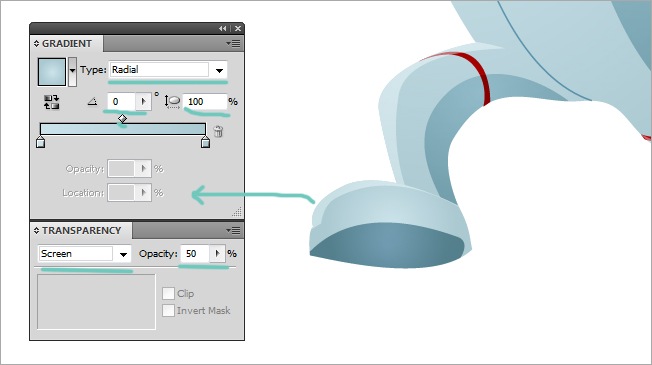Select the right gradient color stop
The width and height of the screenshot is (652, 365).
pos(205,142)
